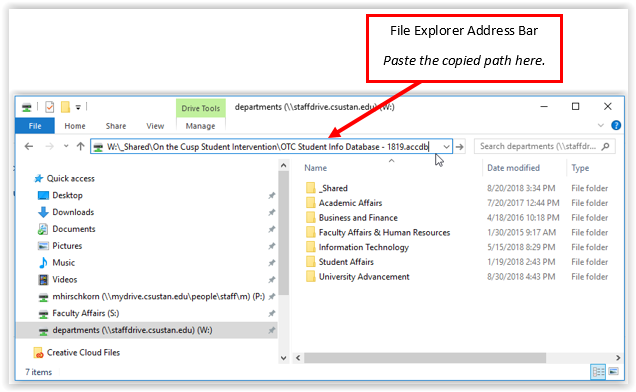636x392 pixels.
Task: Click the pin icon next to Documents
Action: (272, 229)
